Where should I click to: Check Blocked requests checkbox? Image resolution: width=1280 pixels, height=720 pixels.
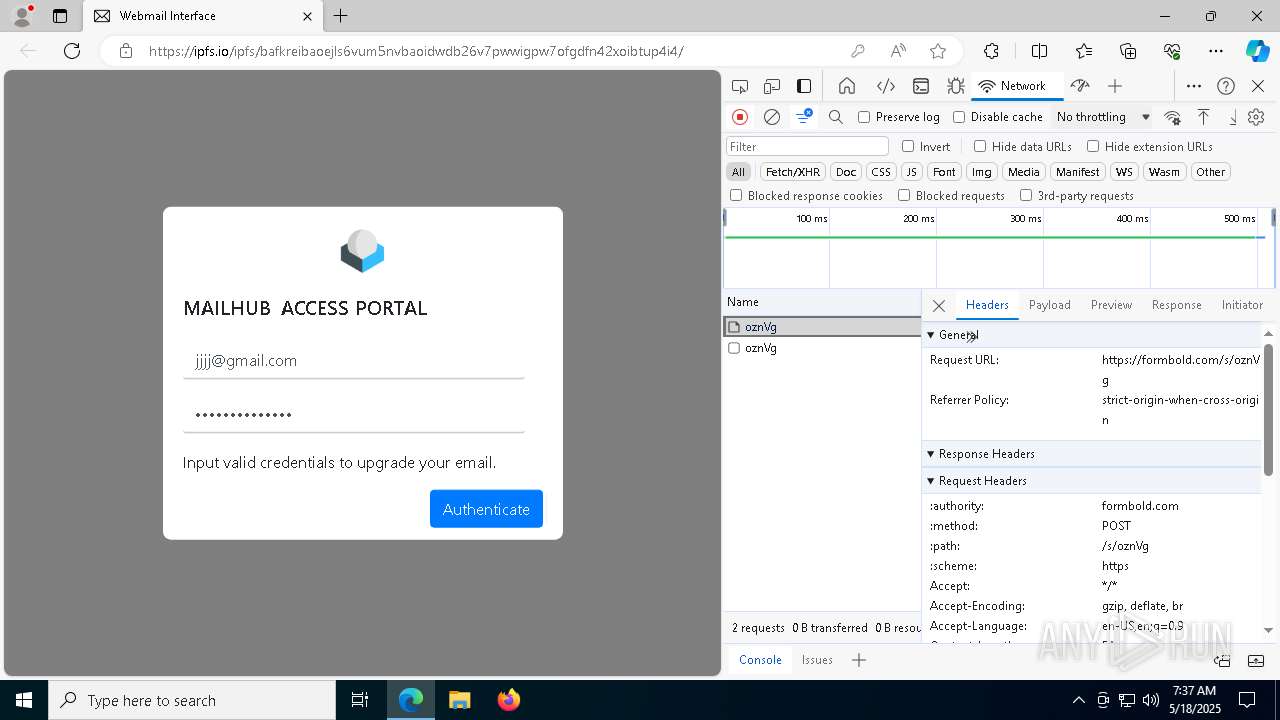click(904, 195)
